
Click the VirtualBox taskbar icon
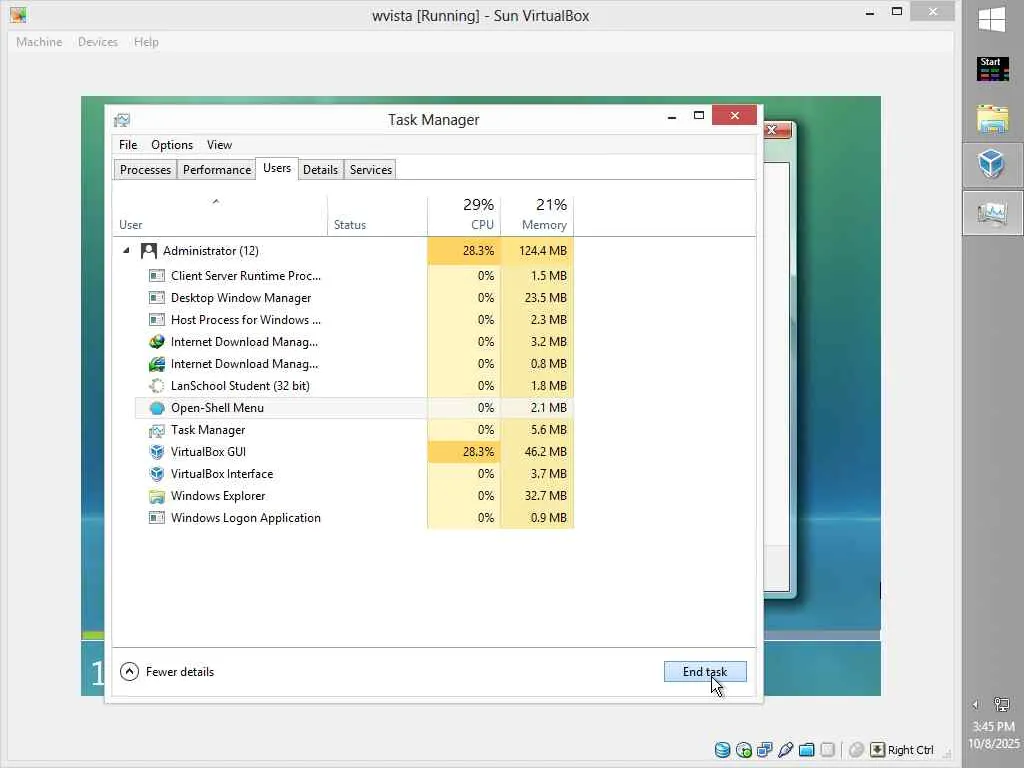(x=992, y=163)
